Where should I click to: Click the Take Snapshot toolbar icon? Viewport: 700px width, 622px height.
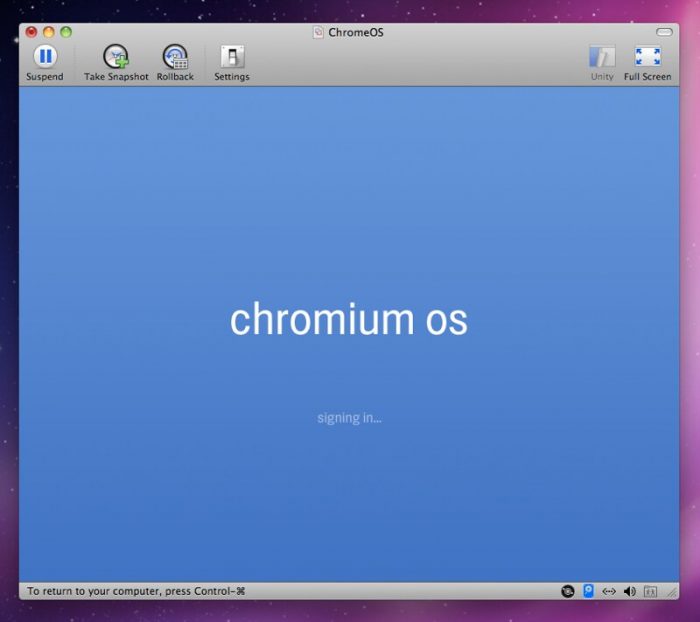coord(116,56)
